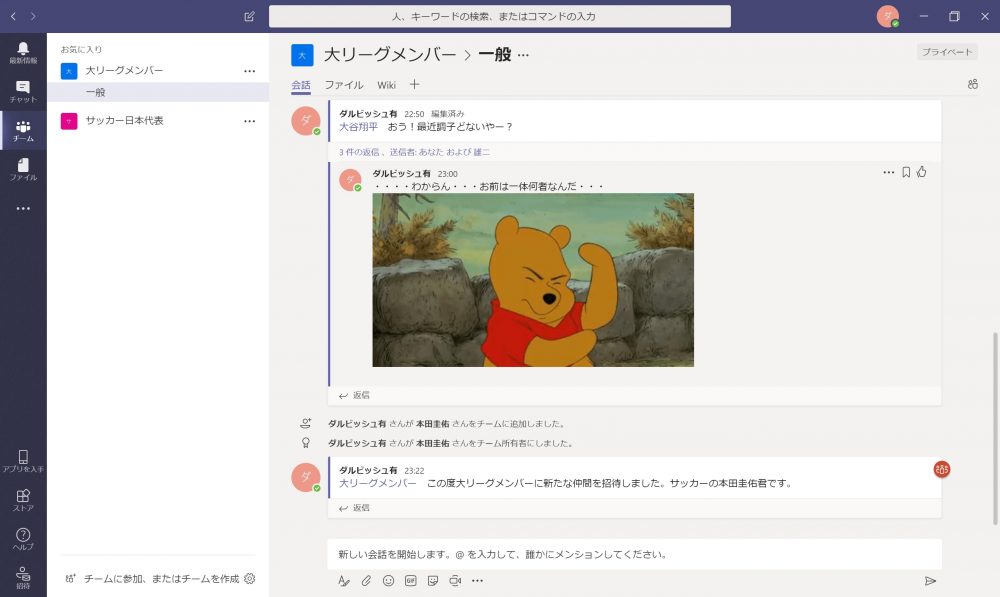Click the search and command box

click(500, 16)
